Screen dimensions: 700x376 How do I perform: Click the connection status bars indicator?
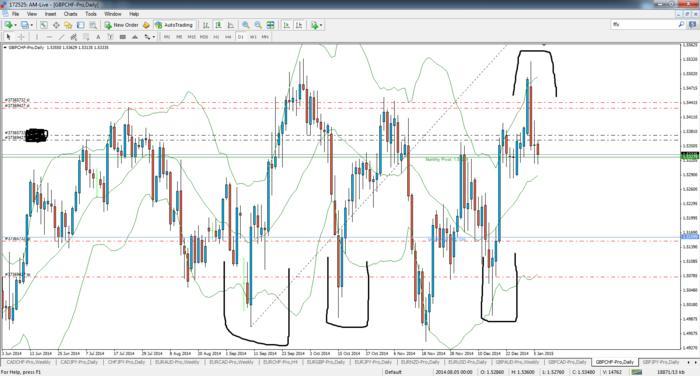click(x=637, y=372)
